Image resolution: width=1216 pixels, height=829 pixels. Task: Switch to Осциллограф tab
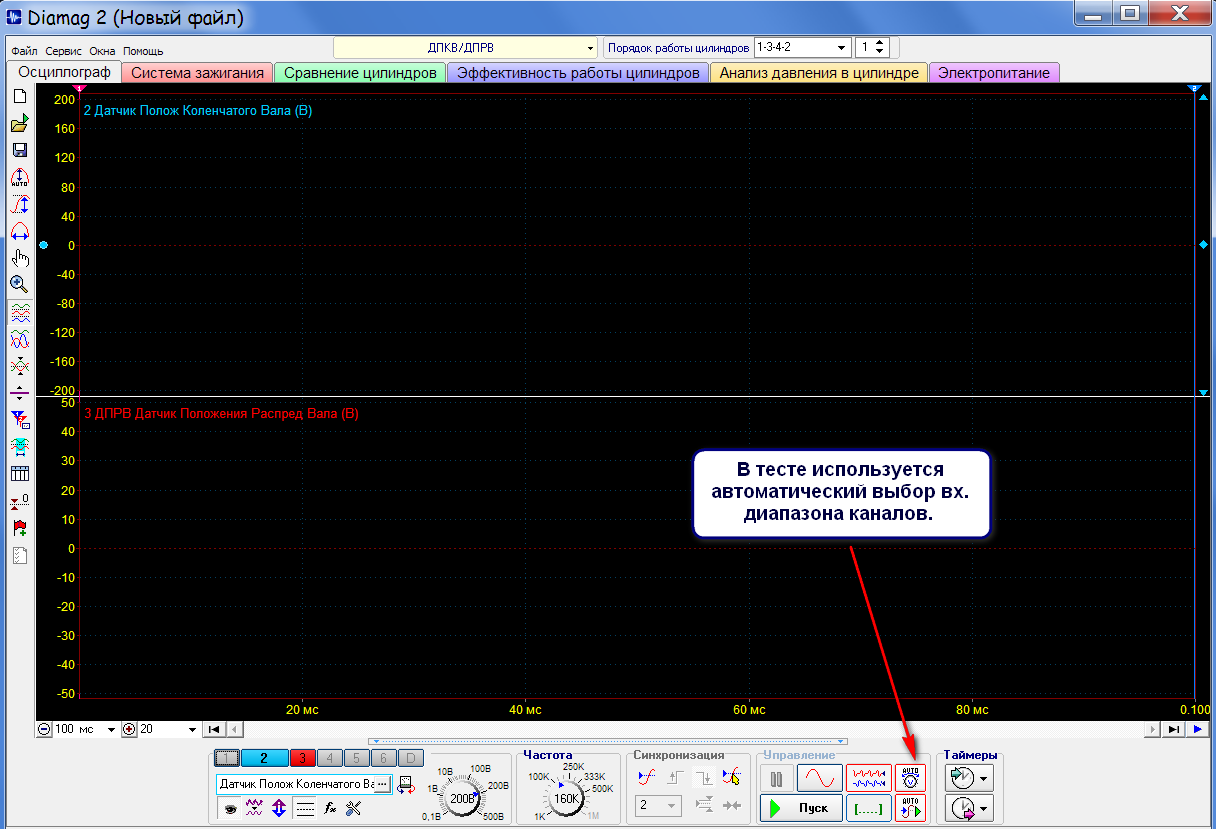[64, 72]
